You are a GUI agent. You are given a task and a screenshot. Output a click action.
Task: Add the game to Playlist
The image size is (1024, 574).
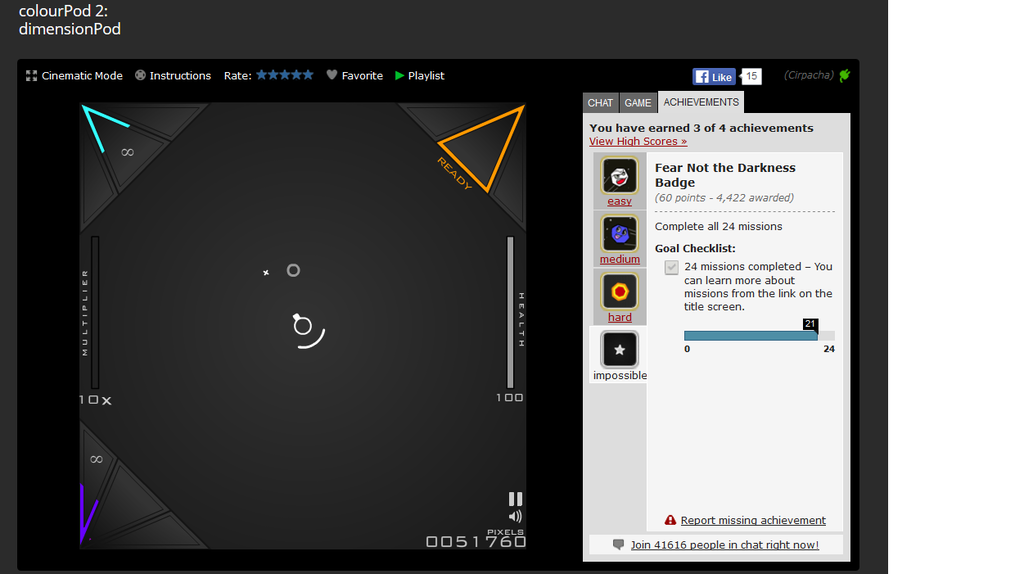pyautogui.click(x=419, y=76)
